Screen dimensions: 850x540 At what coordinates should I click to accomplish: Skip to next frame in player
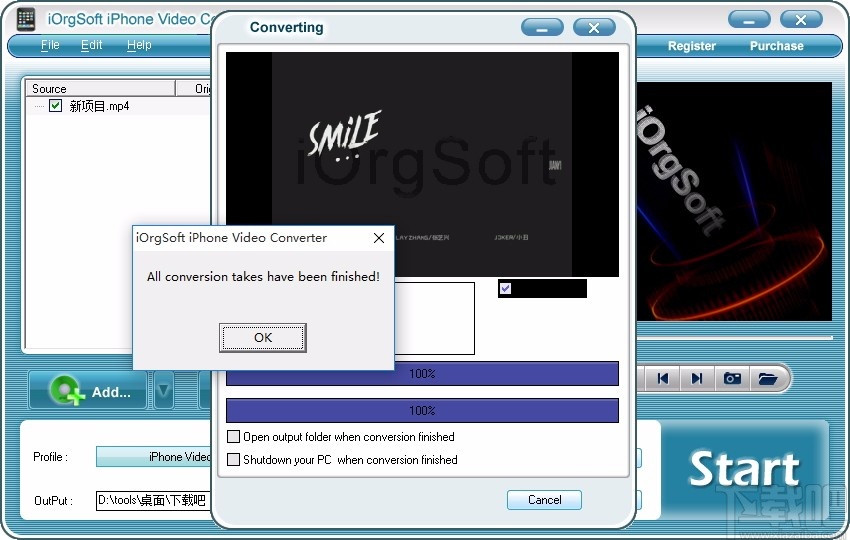pos(697,378)
